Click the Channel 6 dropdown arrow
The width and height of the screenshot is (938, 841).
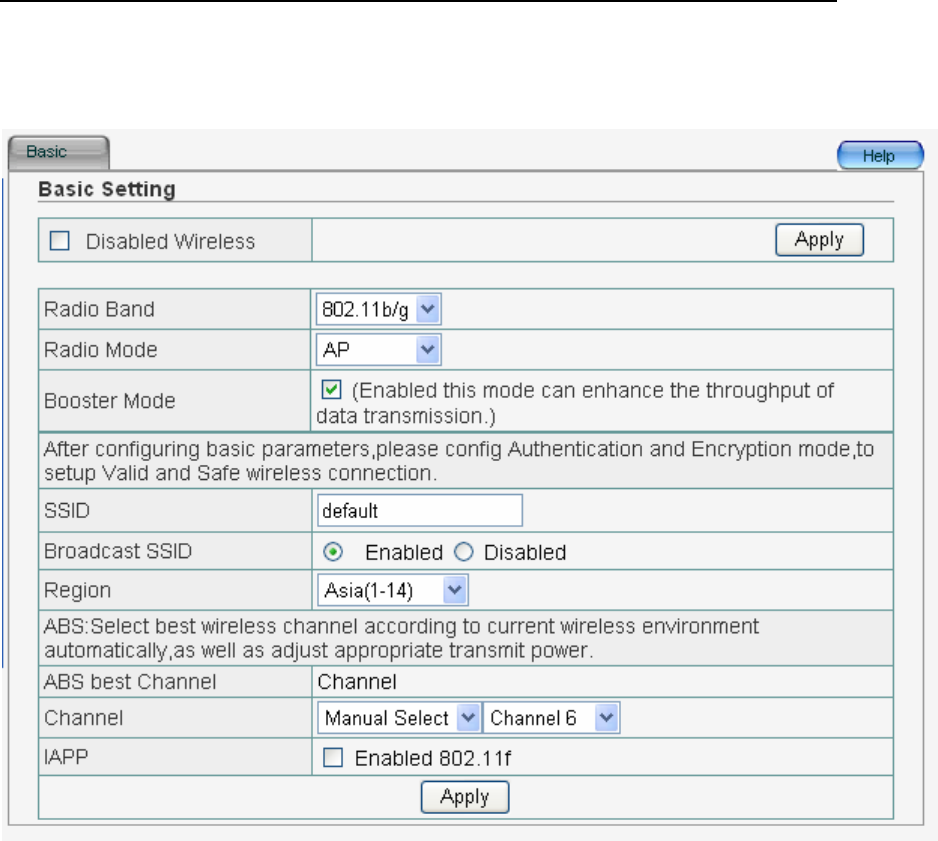(x=606, y=718)
